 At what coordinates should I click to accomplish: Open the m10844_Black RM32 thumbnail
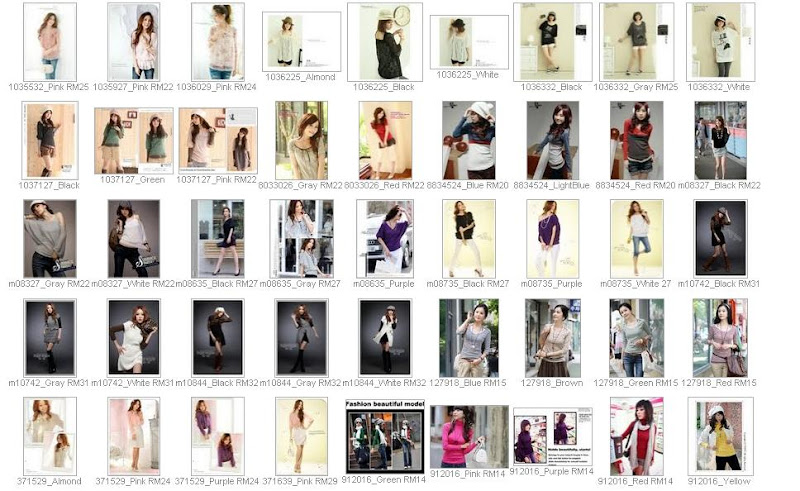[x=217, y=338]
